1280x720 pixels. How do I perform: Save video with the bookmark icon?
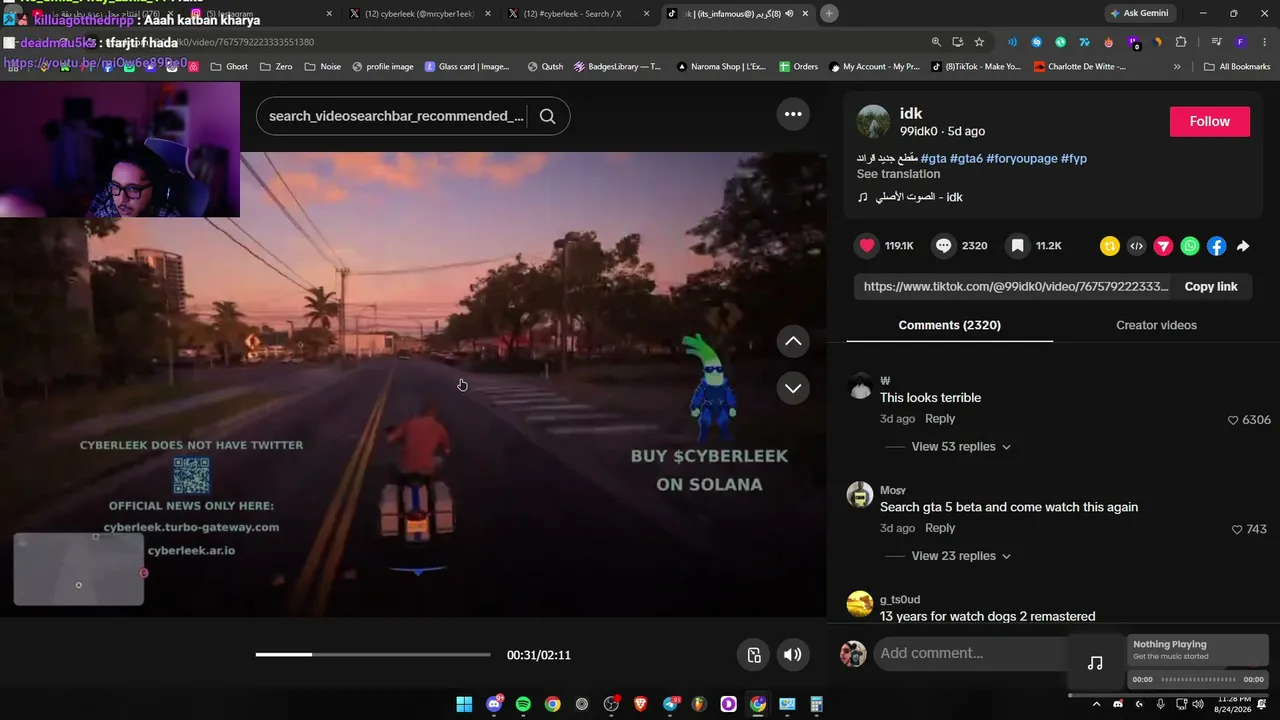click(x=1017, y=245)
